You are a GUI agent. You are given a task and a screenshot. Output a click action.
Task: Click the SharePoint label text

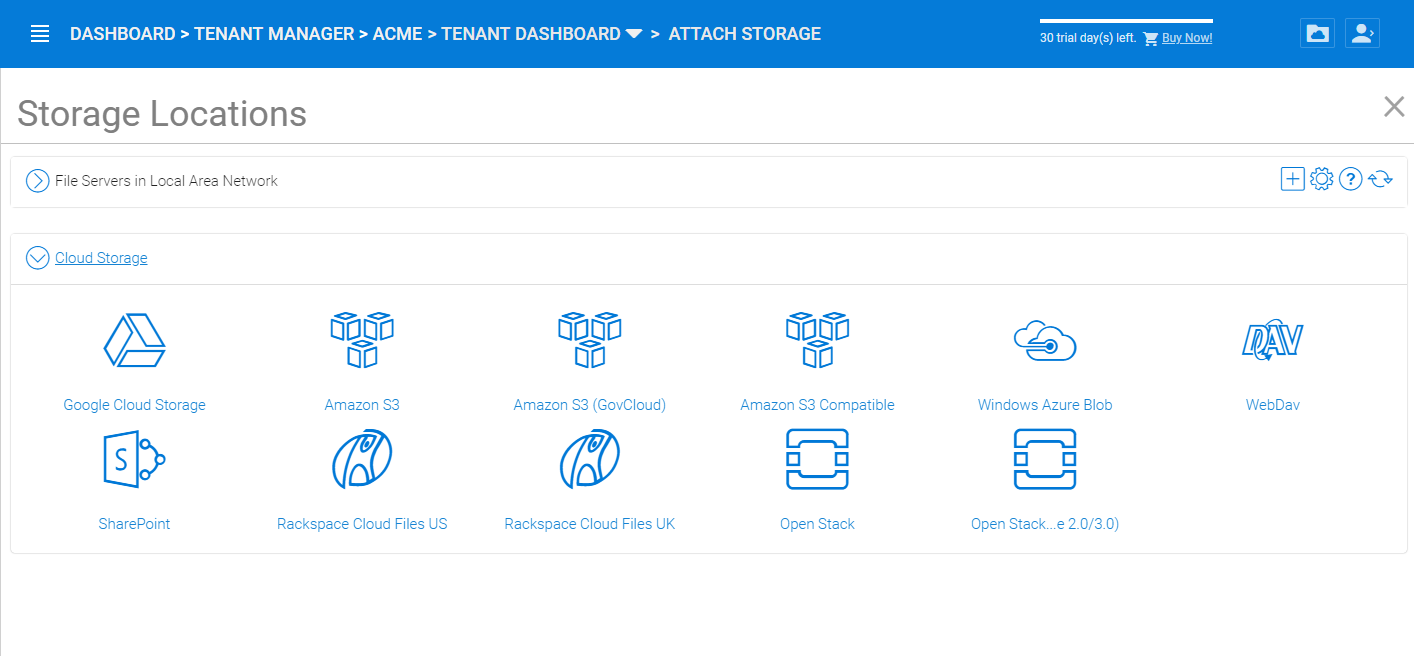(134, 524)
